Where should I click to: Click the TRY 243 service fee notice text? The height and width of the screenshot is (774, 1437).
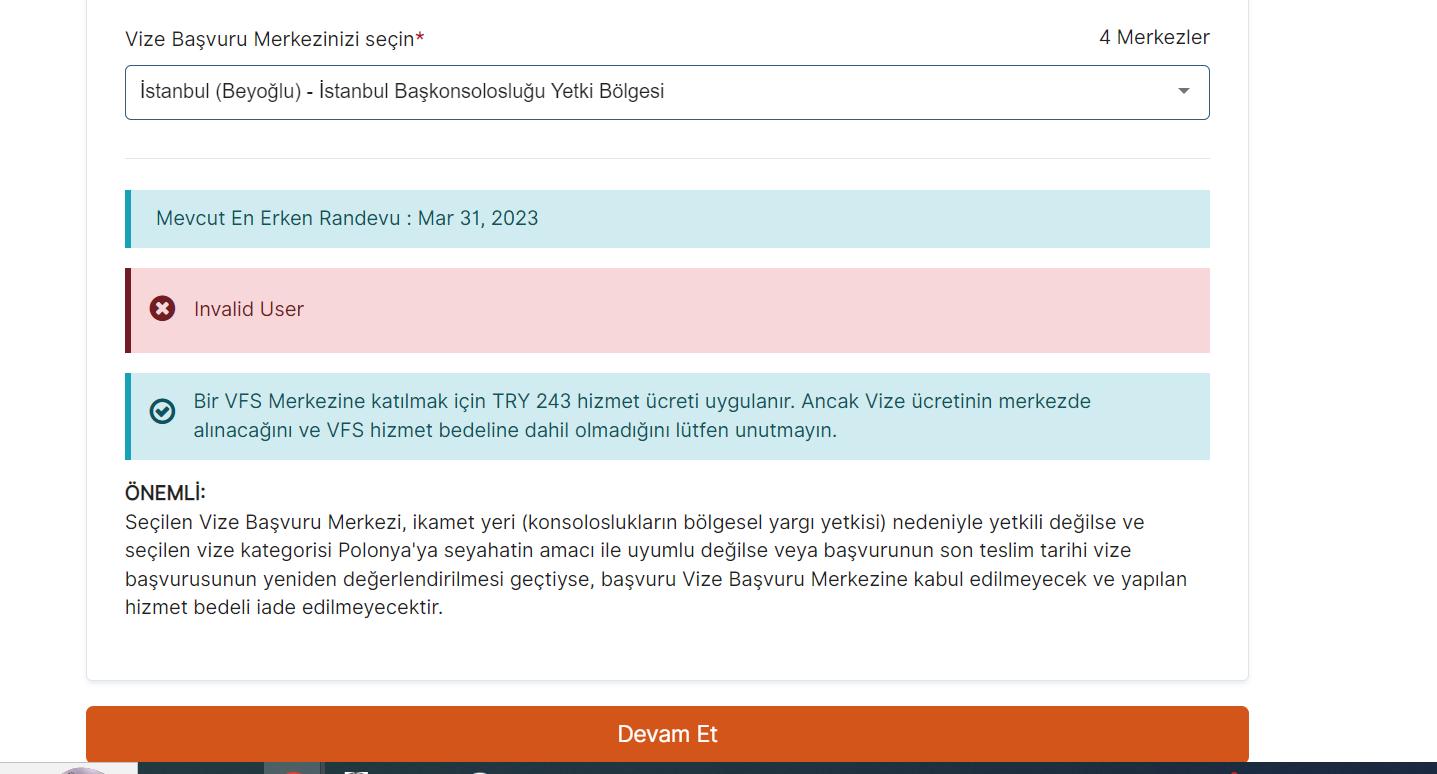(642, 416)
